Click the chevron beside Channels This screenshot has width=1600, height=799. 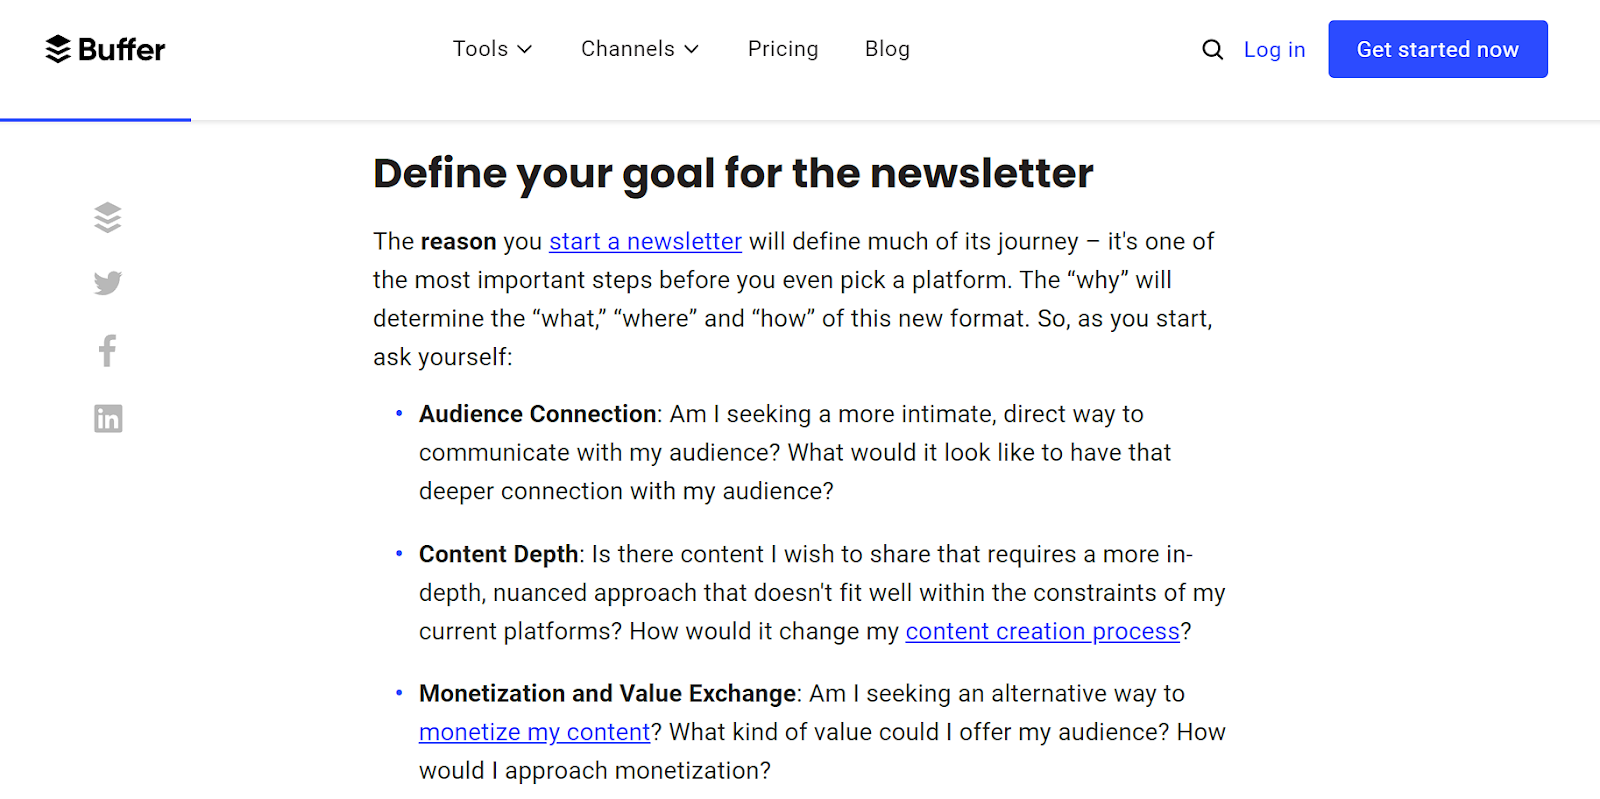point(691,49)
